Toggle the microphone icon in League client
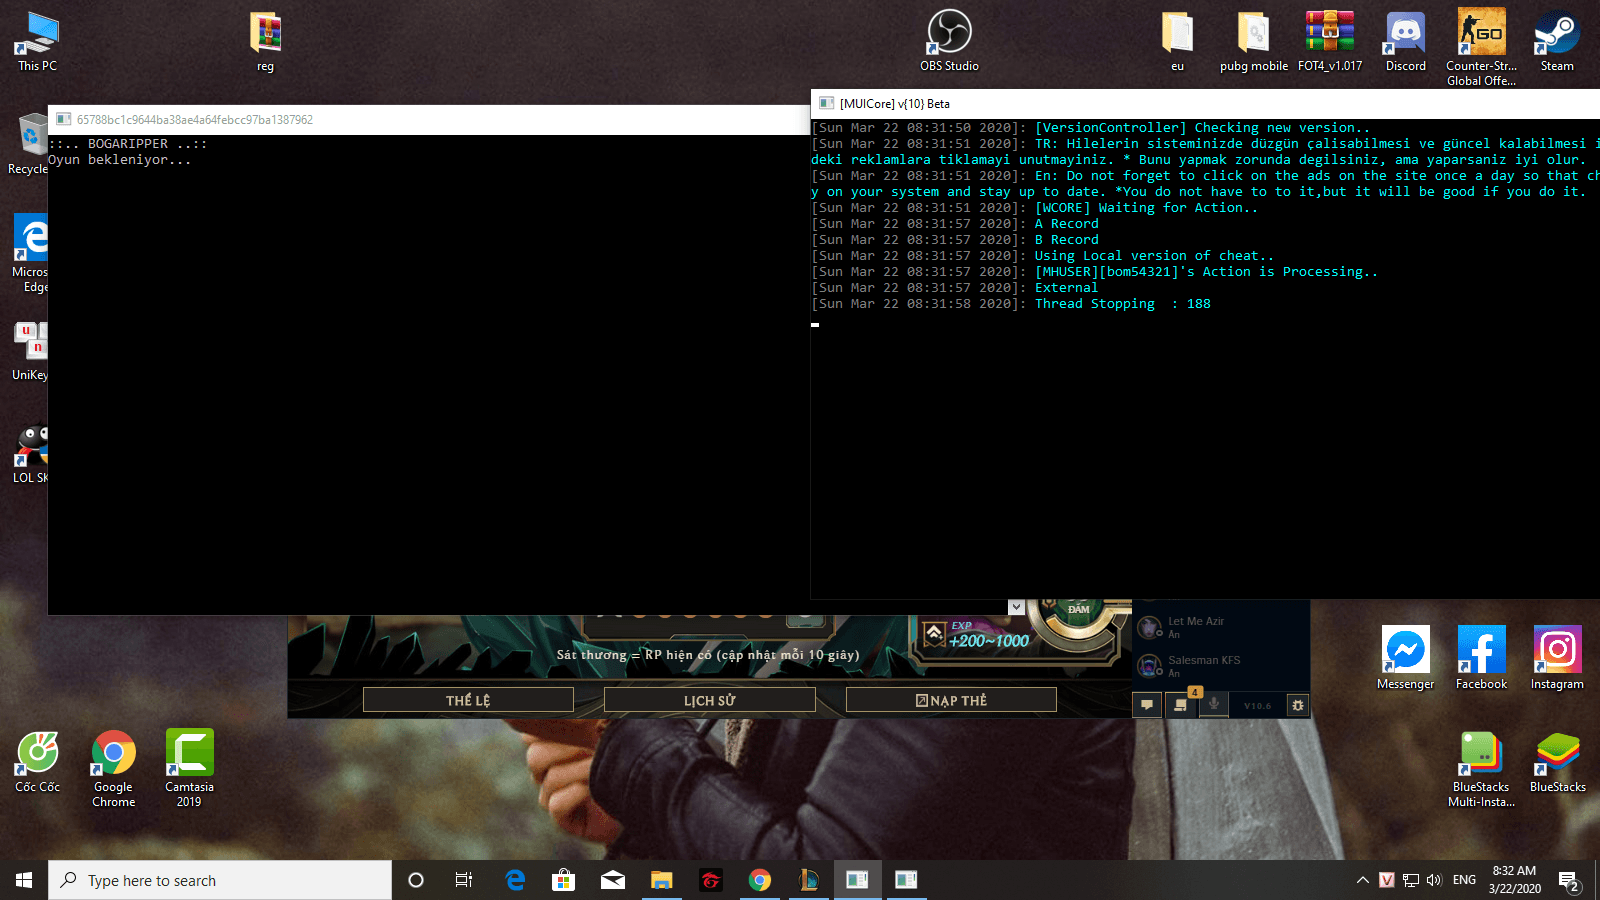 1214,704
